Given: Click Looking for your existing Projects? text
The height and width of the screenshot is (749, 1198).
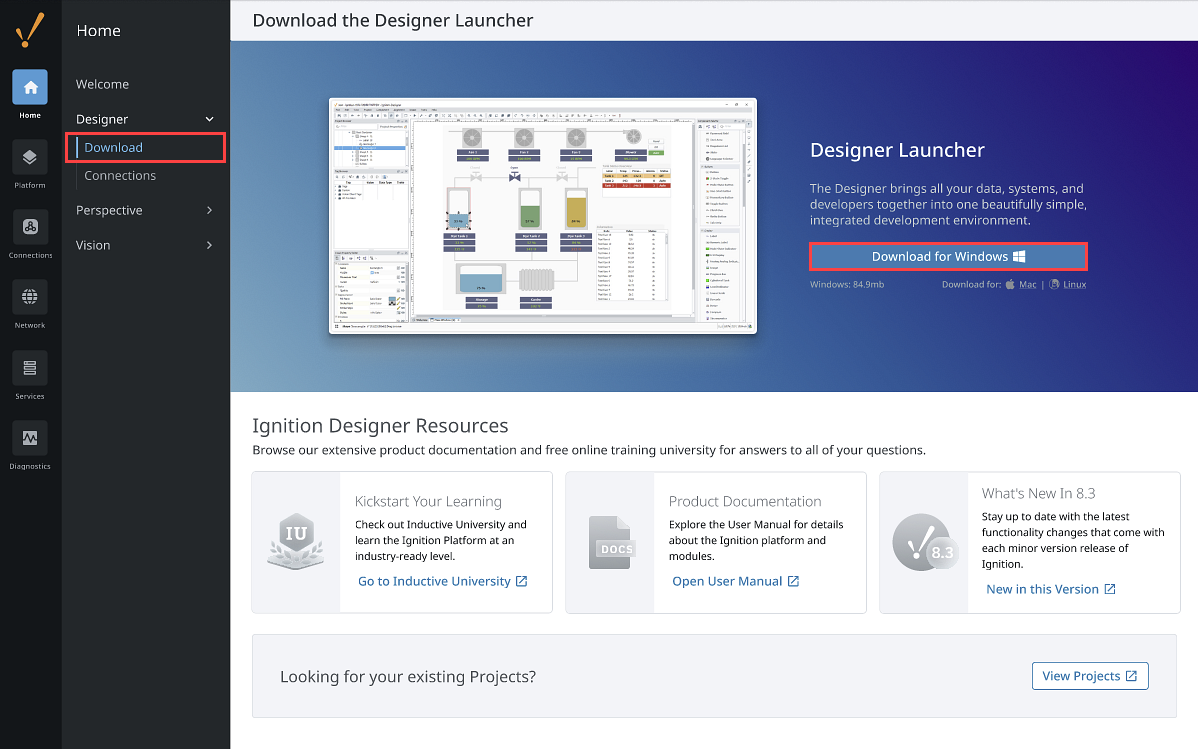Looking at the screenshot, I should pos(408,676).
